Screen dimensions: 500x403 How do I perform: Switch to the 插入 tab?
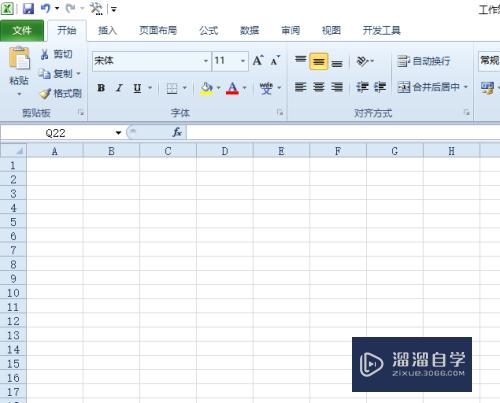[x=107, y=31]
